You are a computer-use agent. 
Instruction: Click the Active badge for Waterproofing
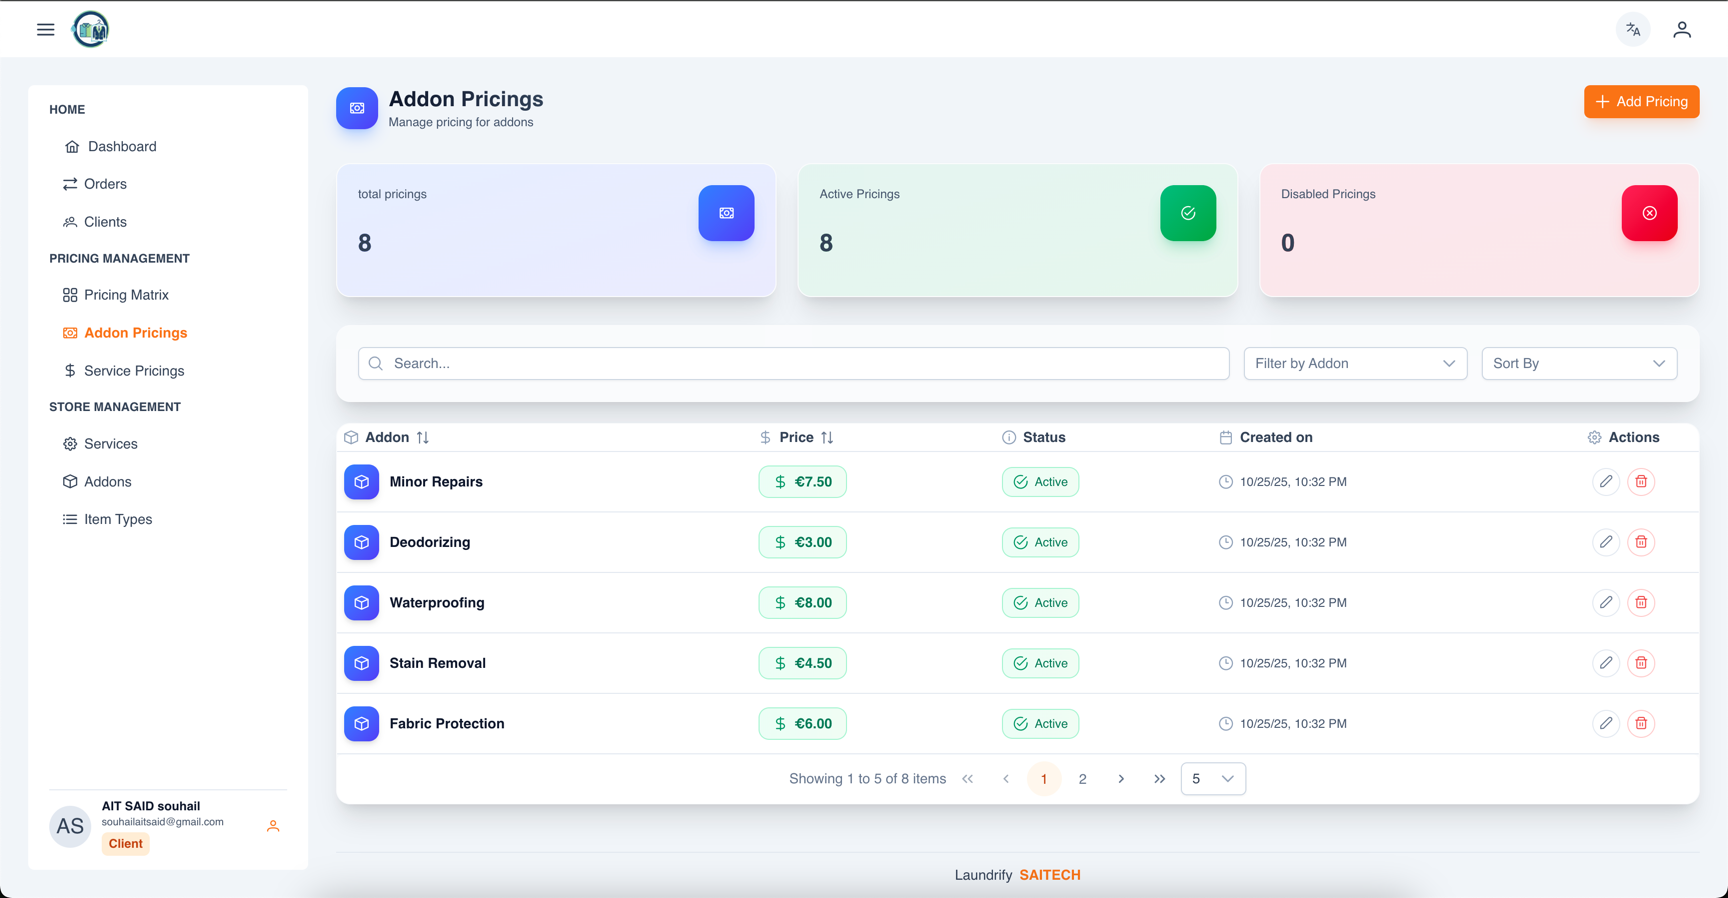[x=1040, y=603]
